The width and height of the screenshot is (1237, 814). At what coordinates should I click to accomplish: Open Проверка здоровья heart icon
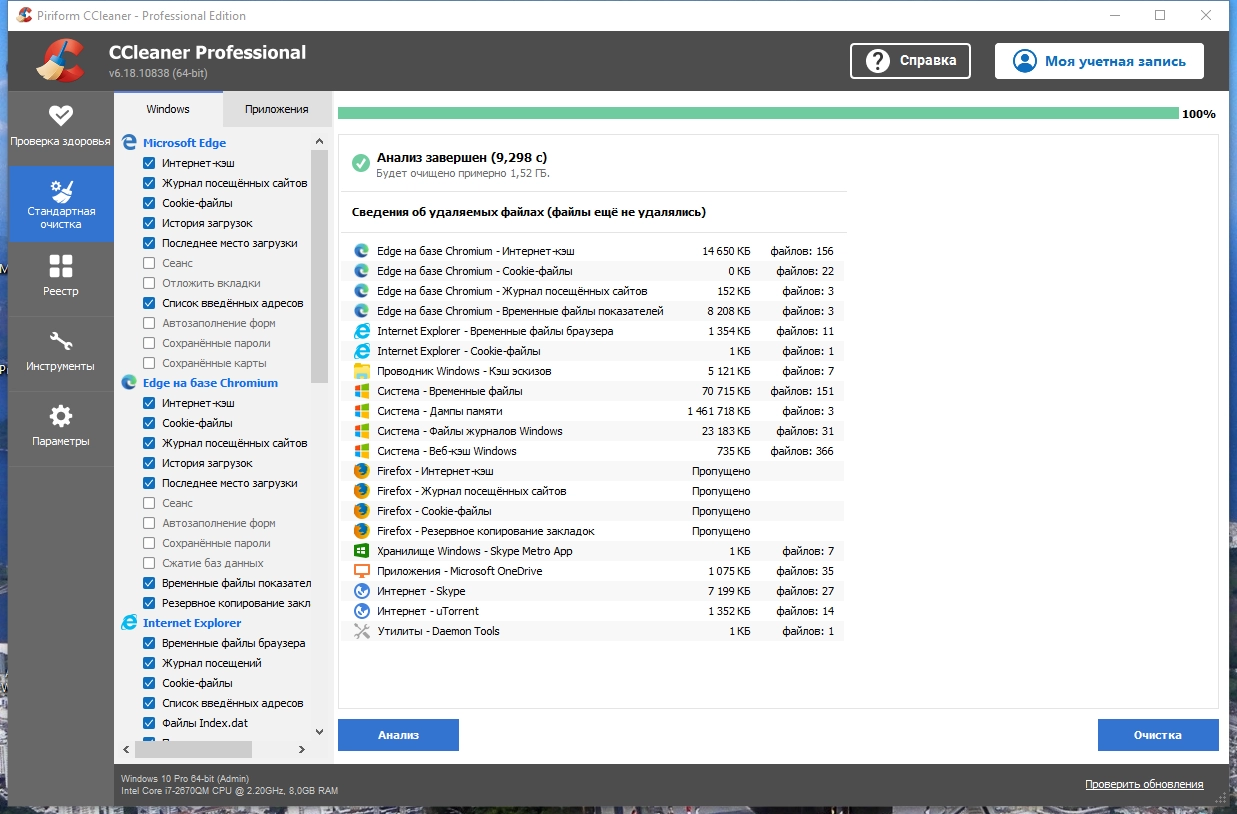61,115
